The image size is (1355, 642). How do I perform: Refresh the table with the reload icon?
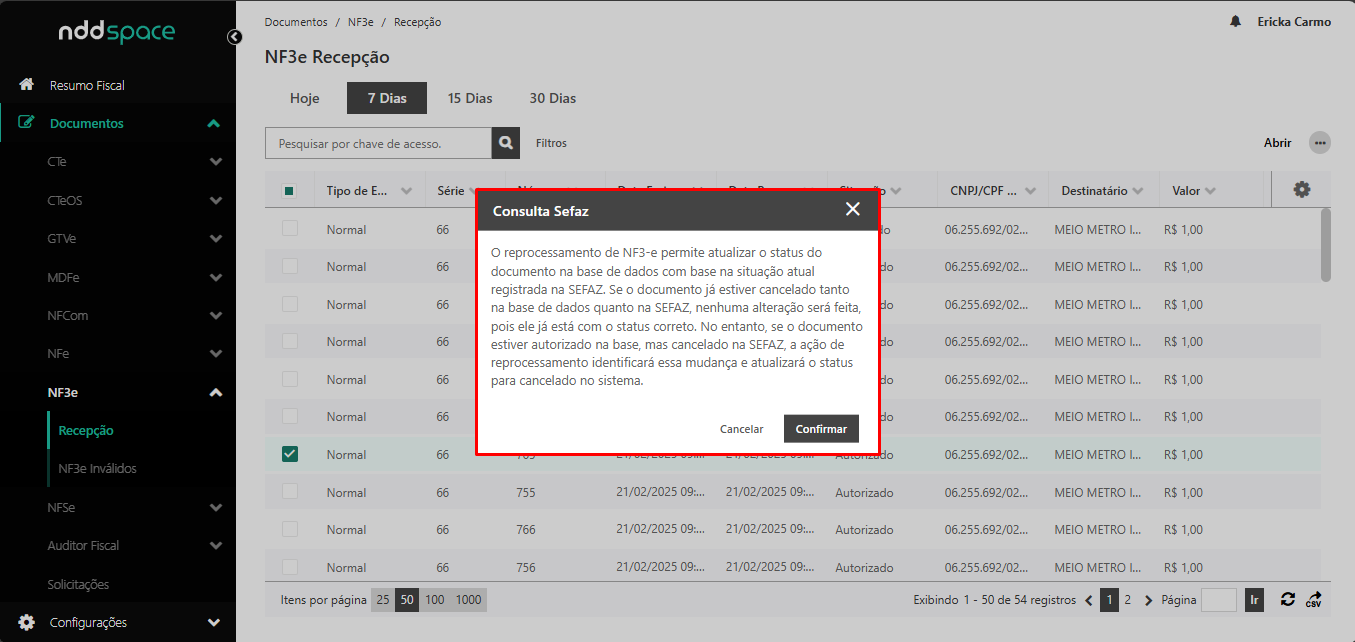(1287, 600)
